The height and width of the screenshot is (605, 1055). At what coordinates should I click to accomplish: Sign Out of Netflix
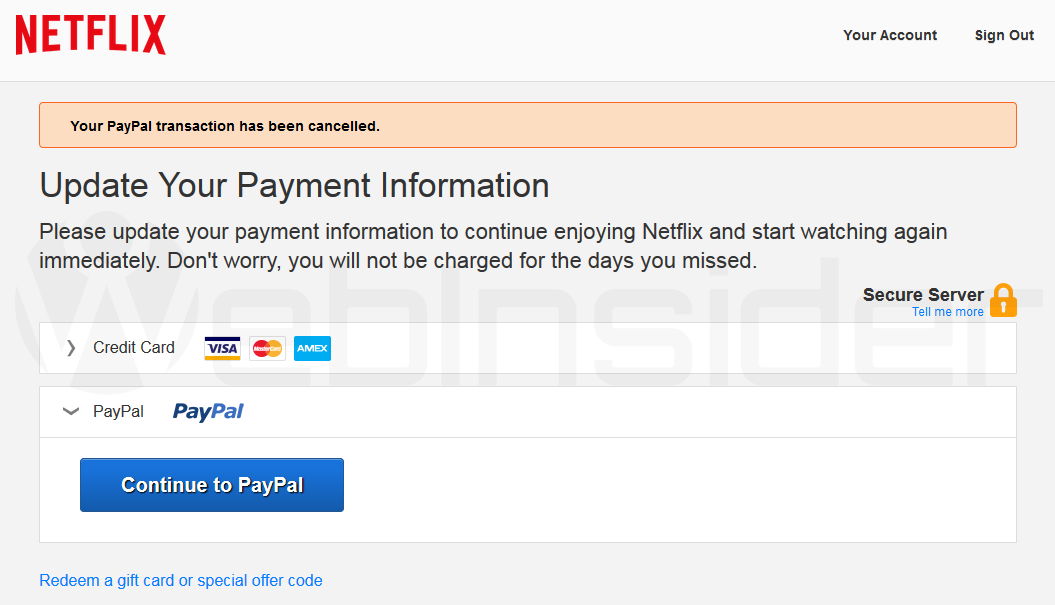pos(1004,35)
